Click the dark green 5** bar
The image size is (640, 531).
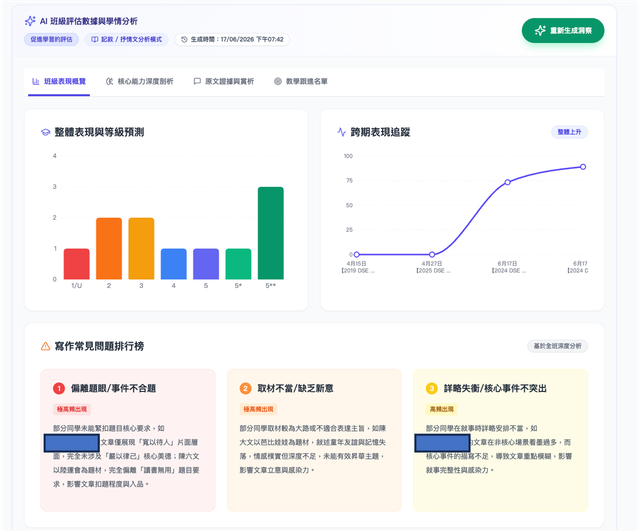tap(271, 233)
